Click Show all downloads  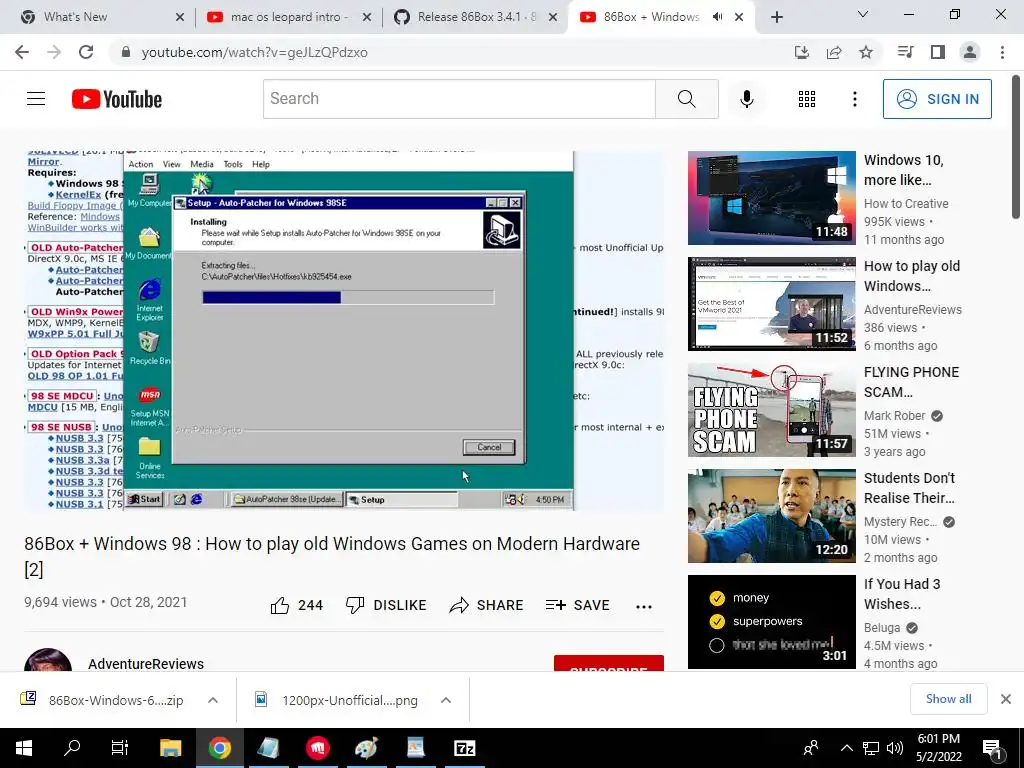(948, 699)
